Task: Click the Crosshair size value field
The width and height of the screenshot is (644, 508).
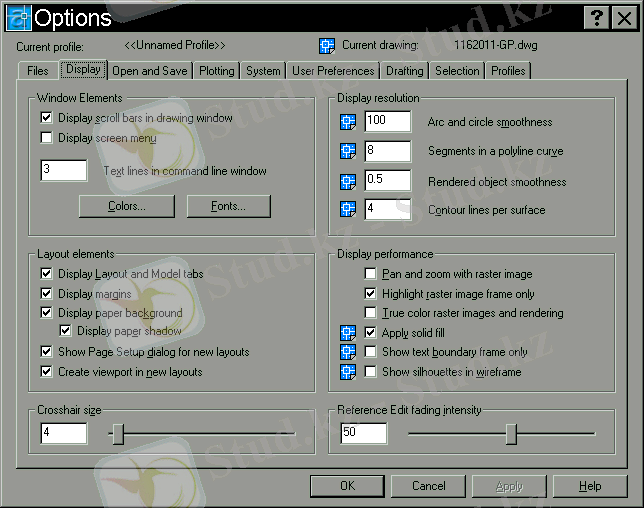Action: click(64, 433)
